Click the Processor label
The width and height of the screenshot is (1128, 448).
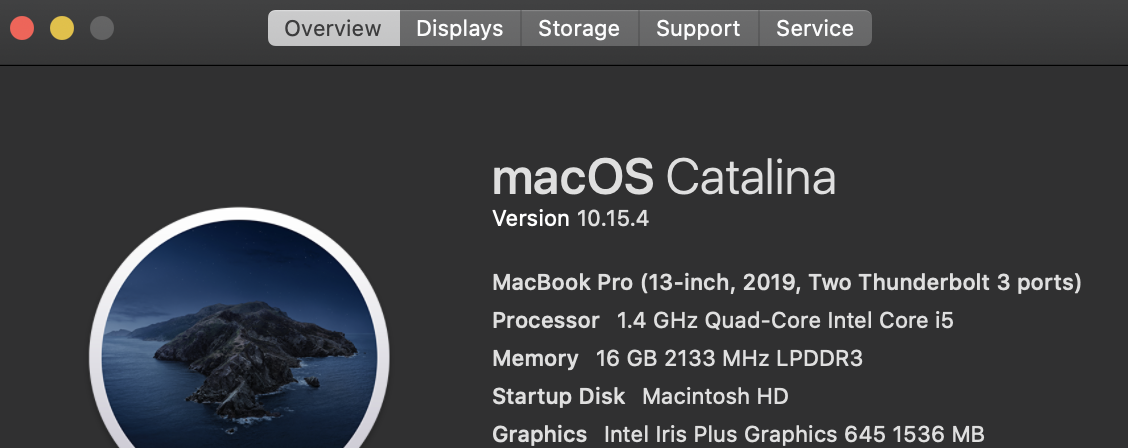pyautogui.click(x=546, y=321)
